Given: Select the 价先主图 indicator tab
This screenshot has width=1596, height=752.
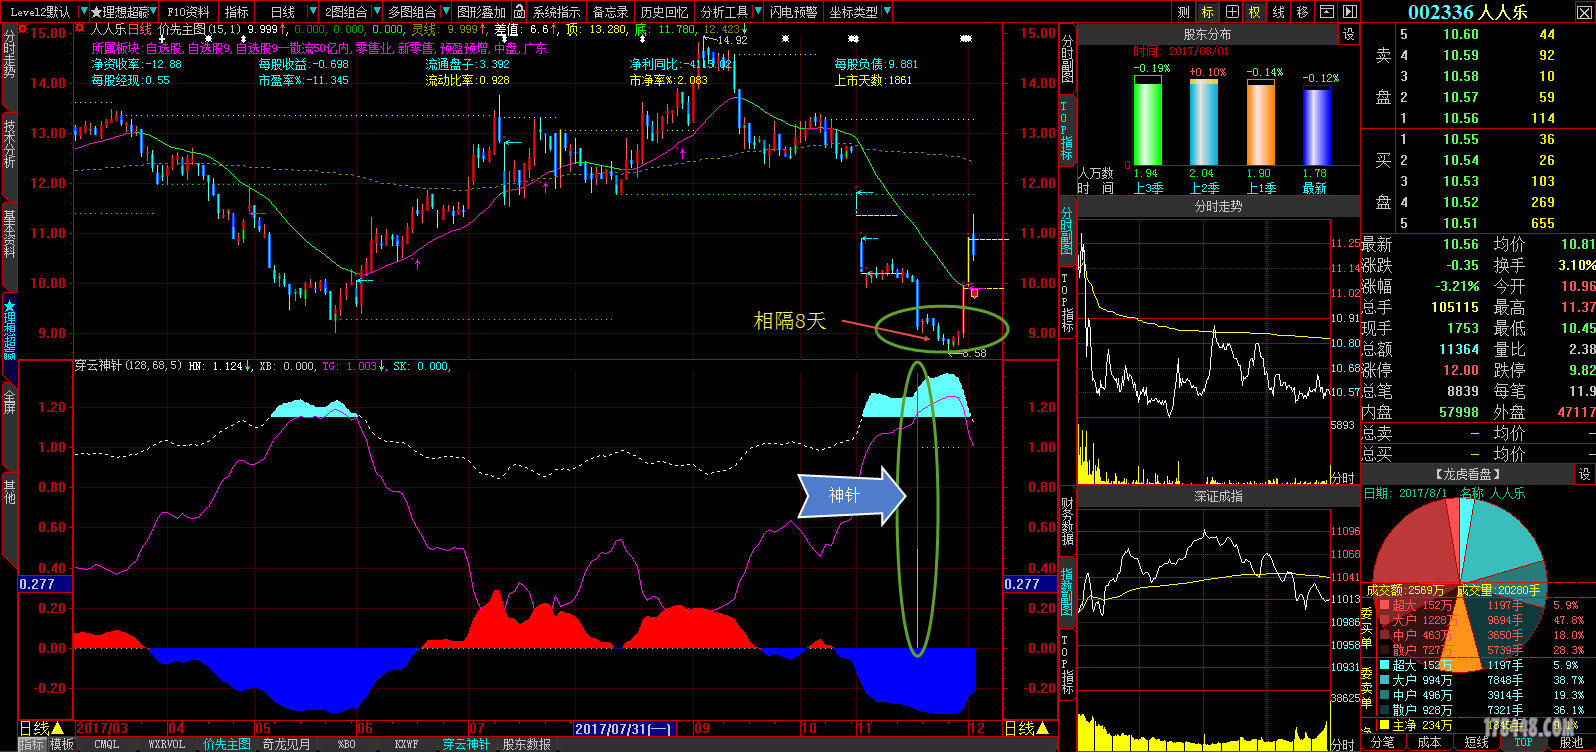Looking at the screenshot, I should point(227,744).
